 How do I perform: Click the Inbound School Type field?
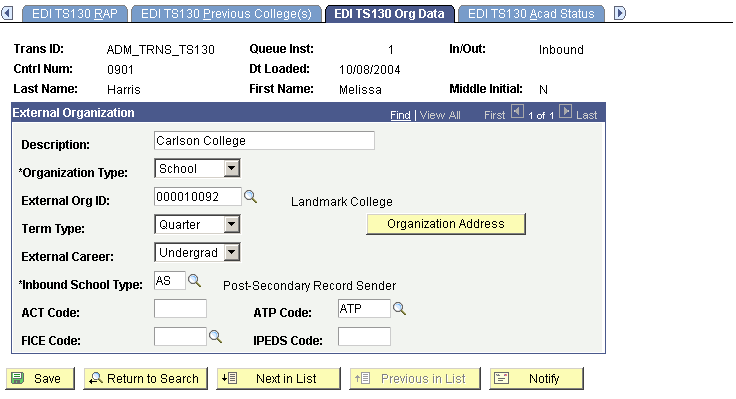coord(169,281)
